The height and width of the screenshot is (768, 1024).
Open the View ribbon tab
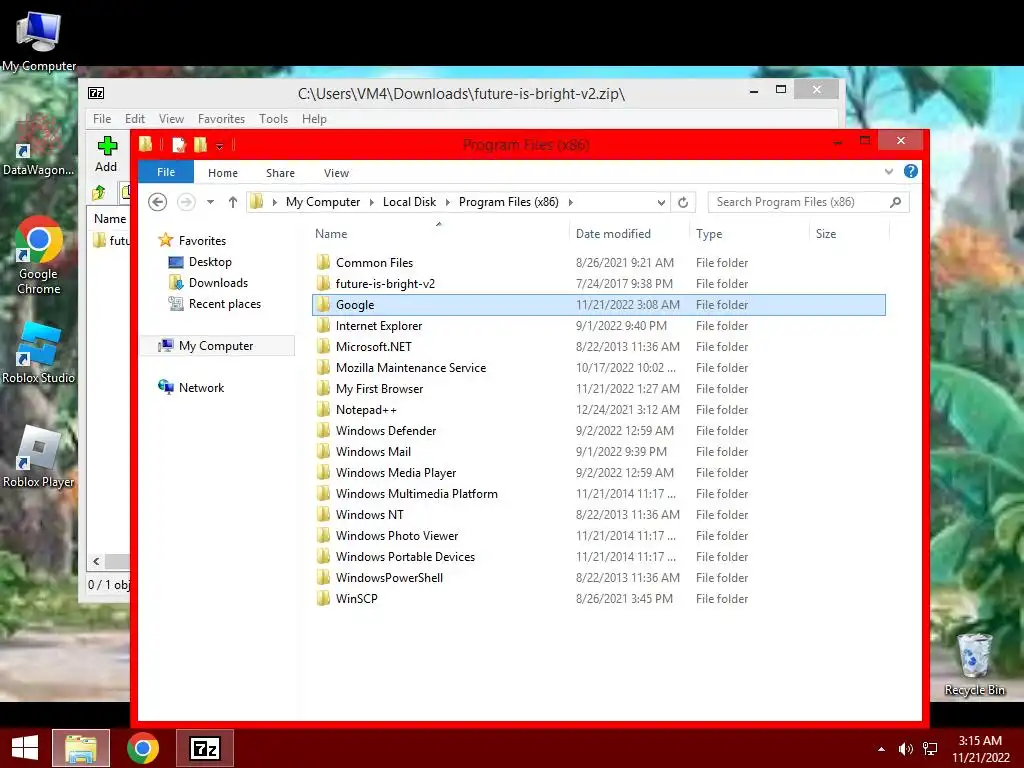pyautogui.click(x=336, y=173)
